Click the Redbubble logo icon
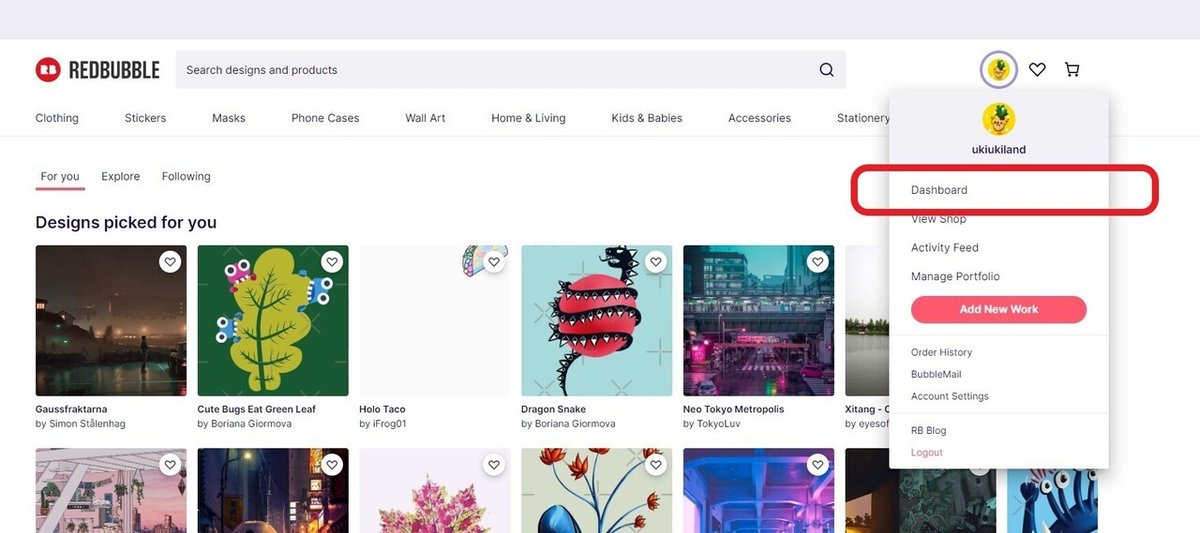 (48, 69)
